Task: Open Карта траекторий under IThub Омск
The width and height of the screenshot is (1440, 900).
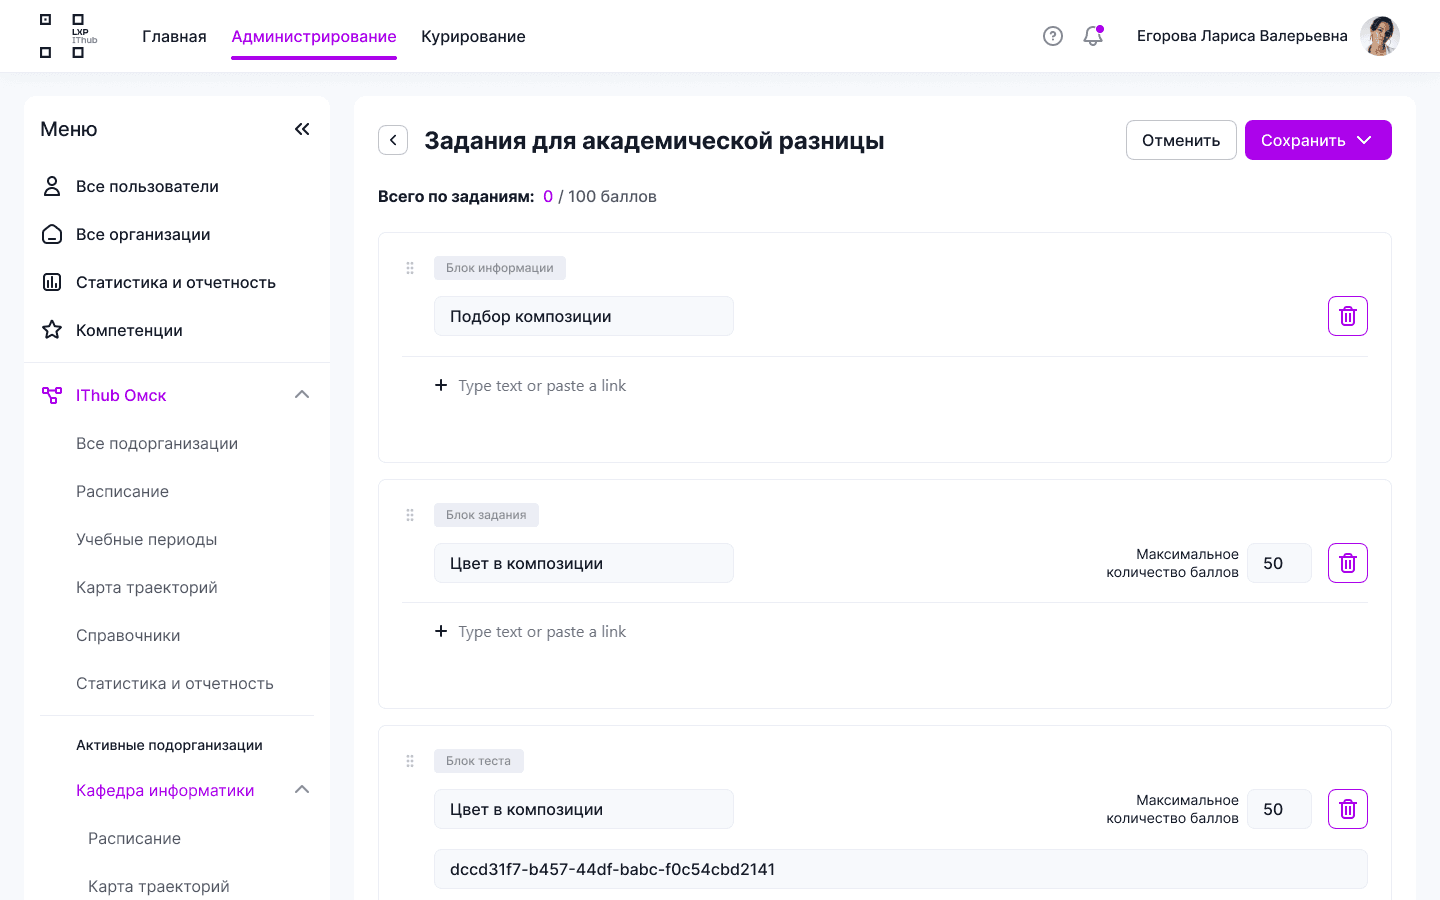Action: click(146, 587)
